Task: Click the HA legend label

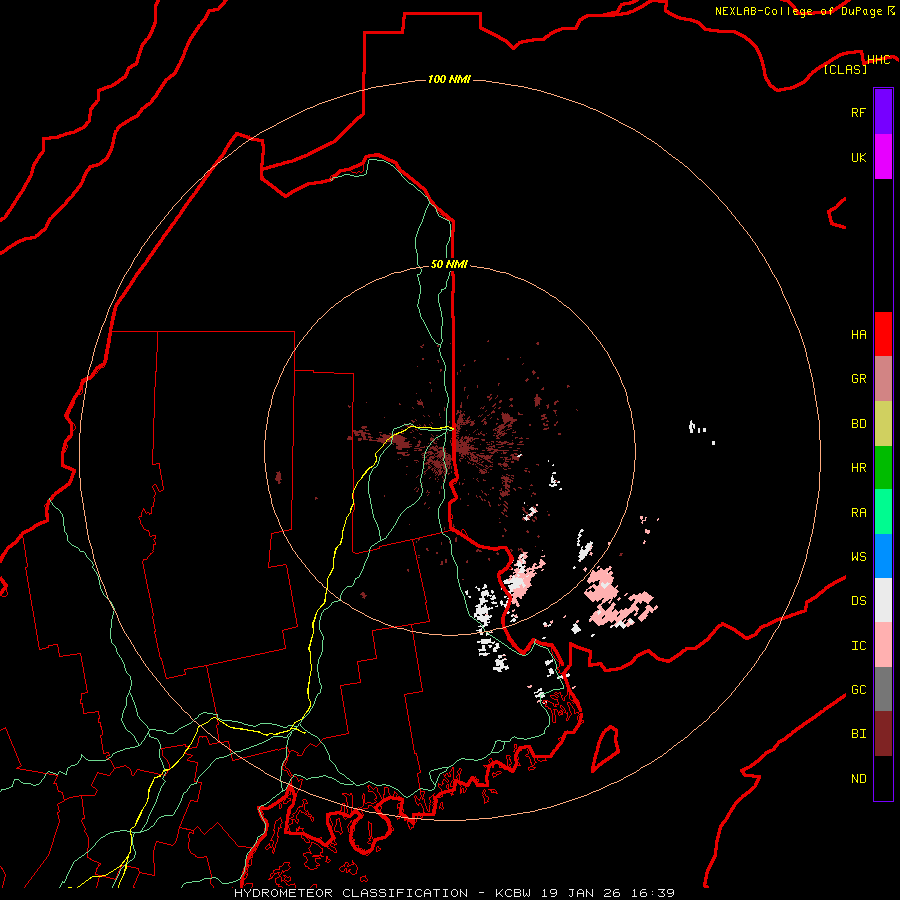Action: point(858,335)
